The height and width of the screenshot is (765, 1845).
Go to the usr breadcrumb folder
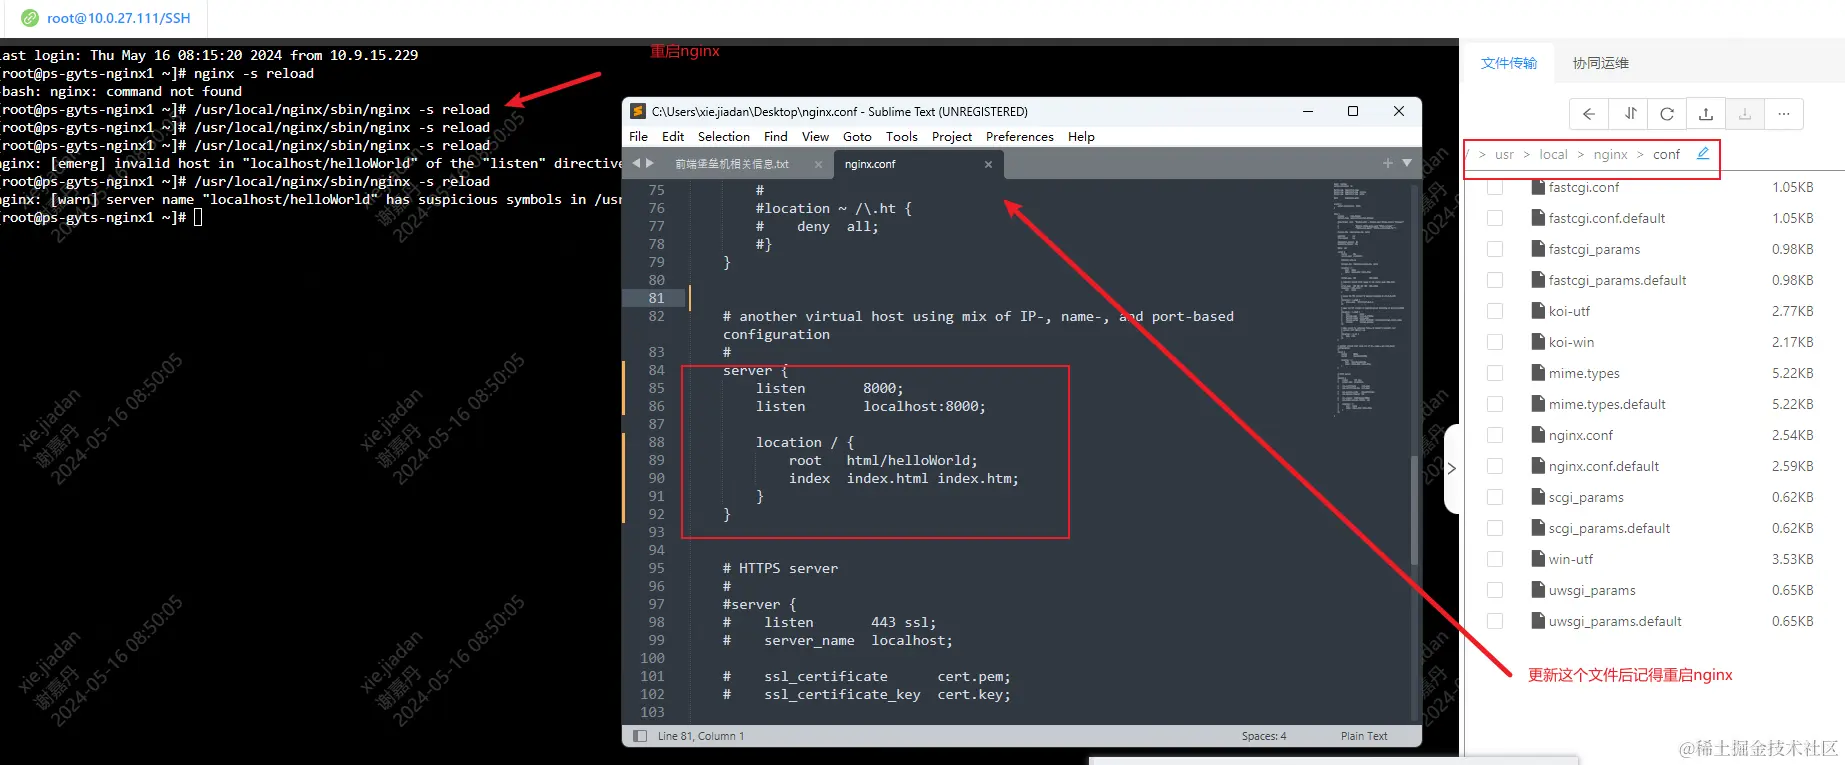click(x=1504, y=154)
